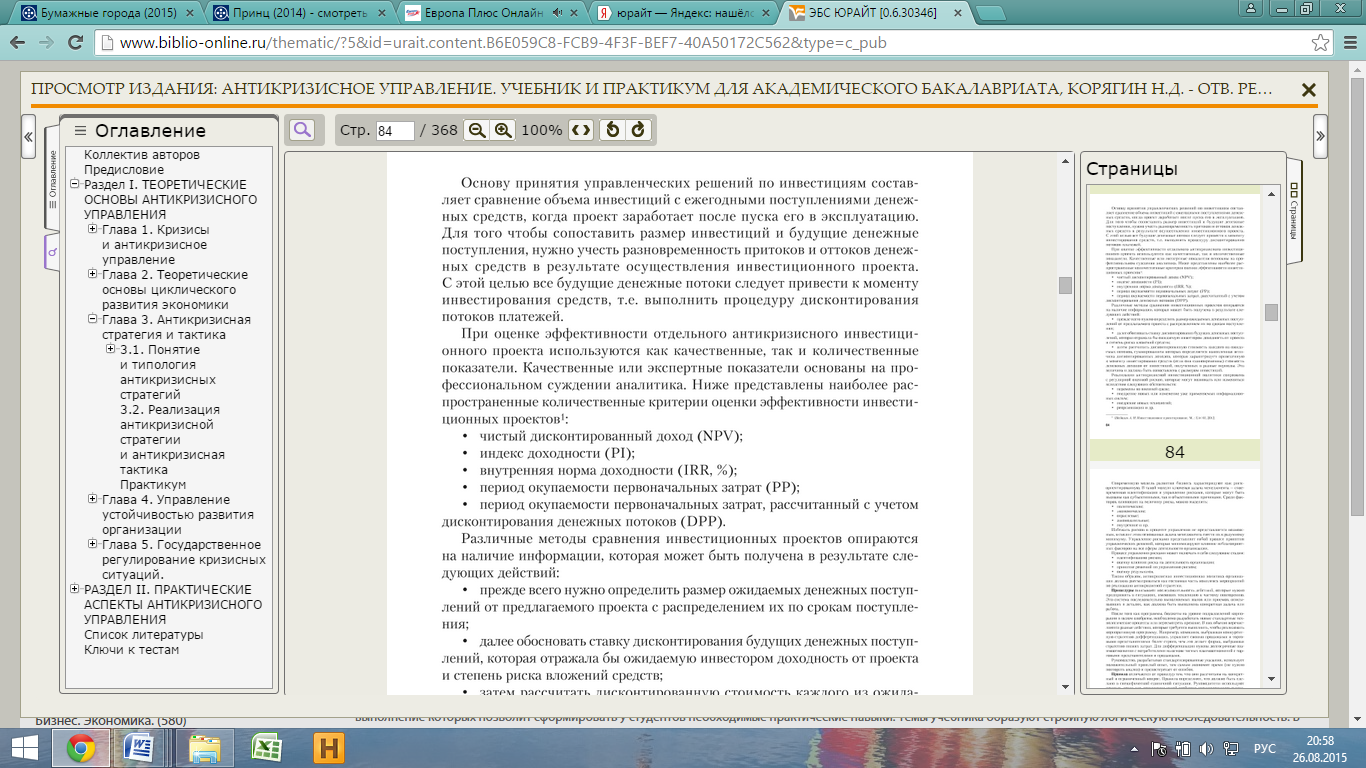Open Глава 1. Кризисы и антикризисное управление
This screenshot has width=1366, height=768.
(x=156, y=245)
